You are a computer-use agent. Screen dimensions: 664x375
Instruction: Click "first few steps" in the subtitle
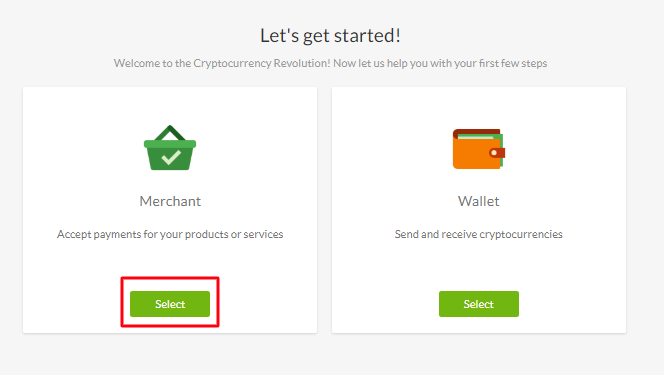point(513,63)
